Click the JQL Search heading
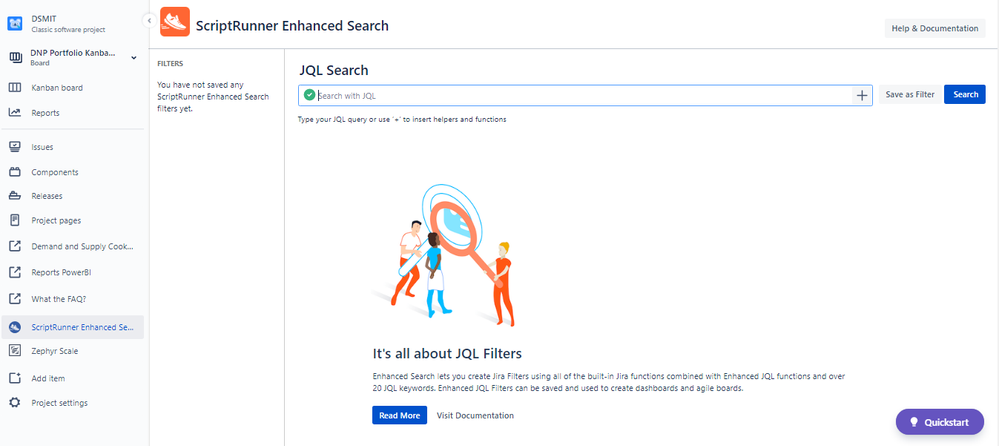Viewport: 999px width, 446px height. [x=334, y=71]
